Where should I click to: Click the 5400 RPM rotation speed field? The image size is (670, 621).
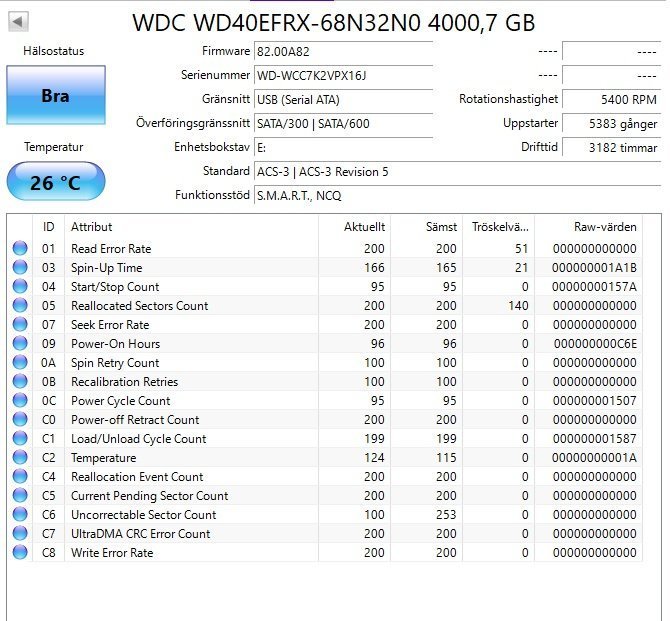pyautogui.click(x=611, y=99)
